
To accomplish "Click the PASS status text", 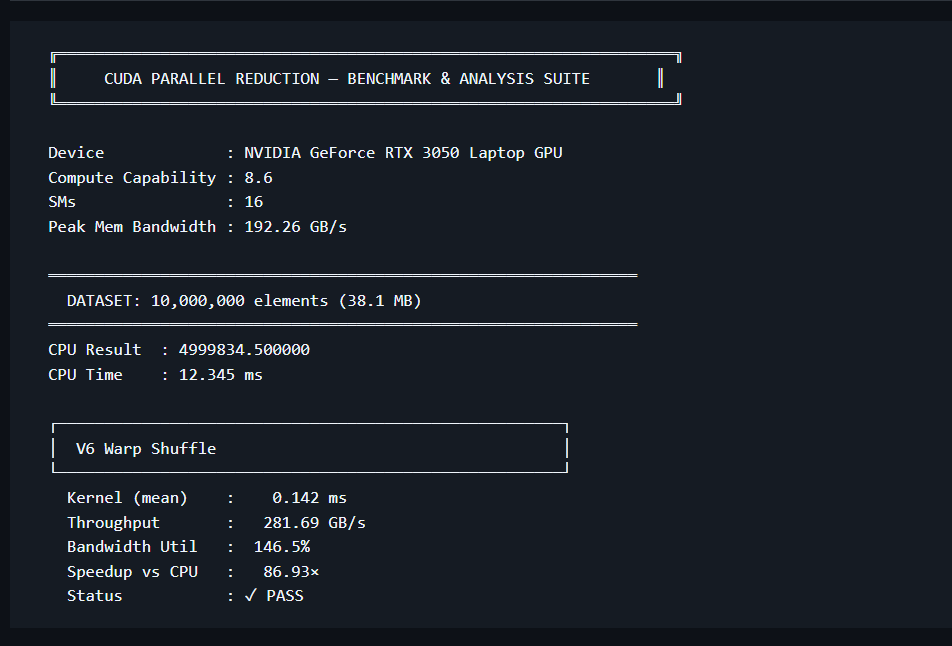I will pos(285,596).
